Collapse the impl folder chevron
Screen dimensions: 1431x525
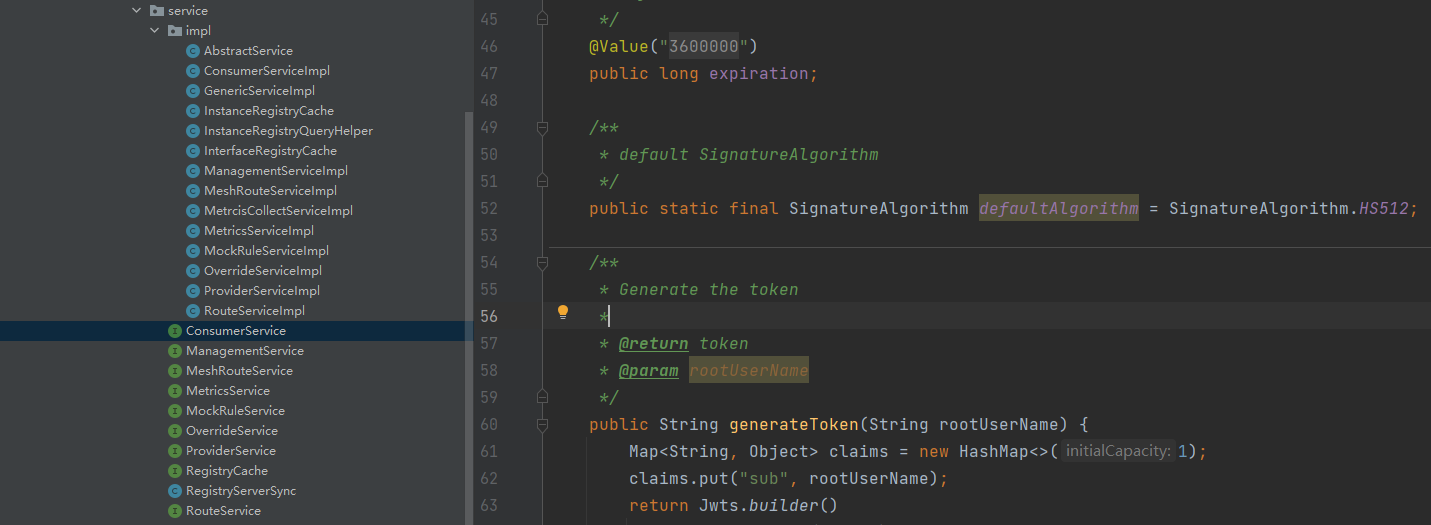coord(155,31)
